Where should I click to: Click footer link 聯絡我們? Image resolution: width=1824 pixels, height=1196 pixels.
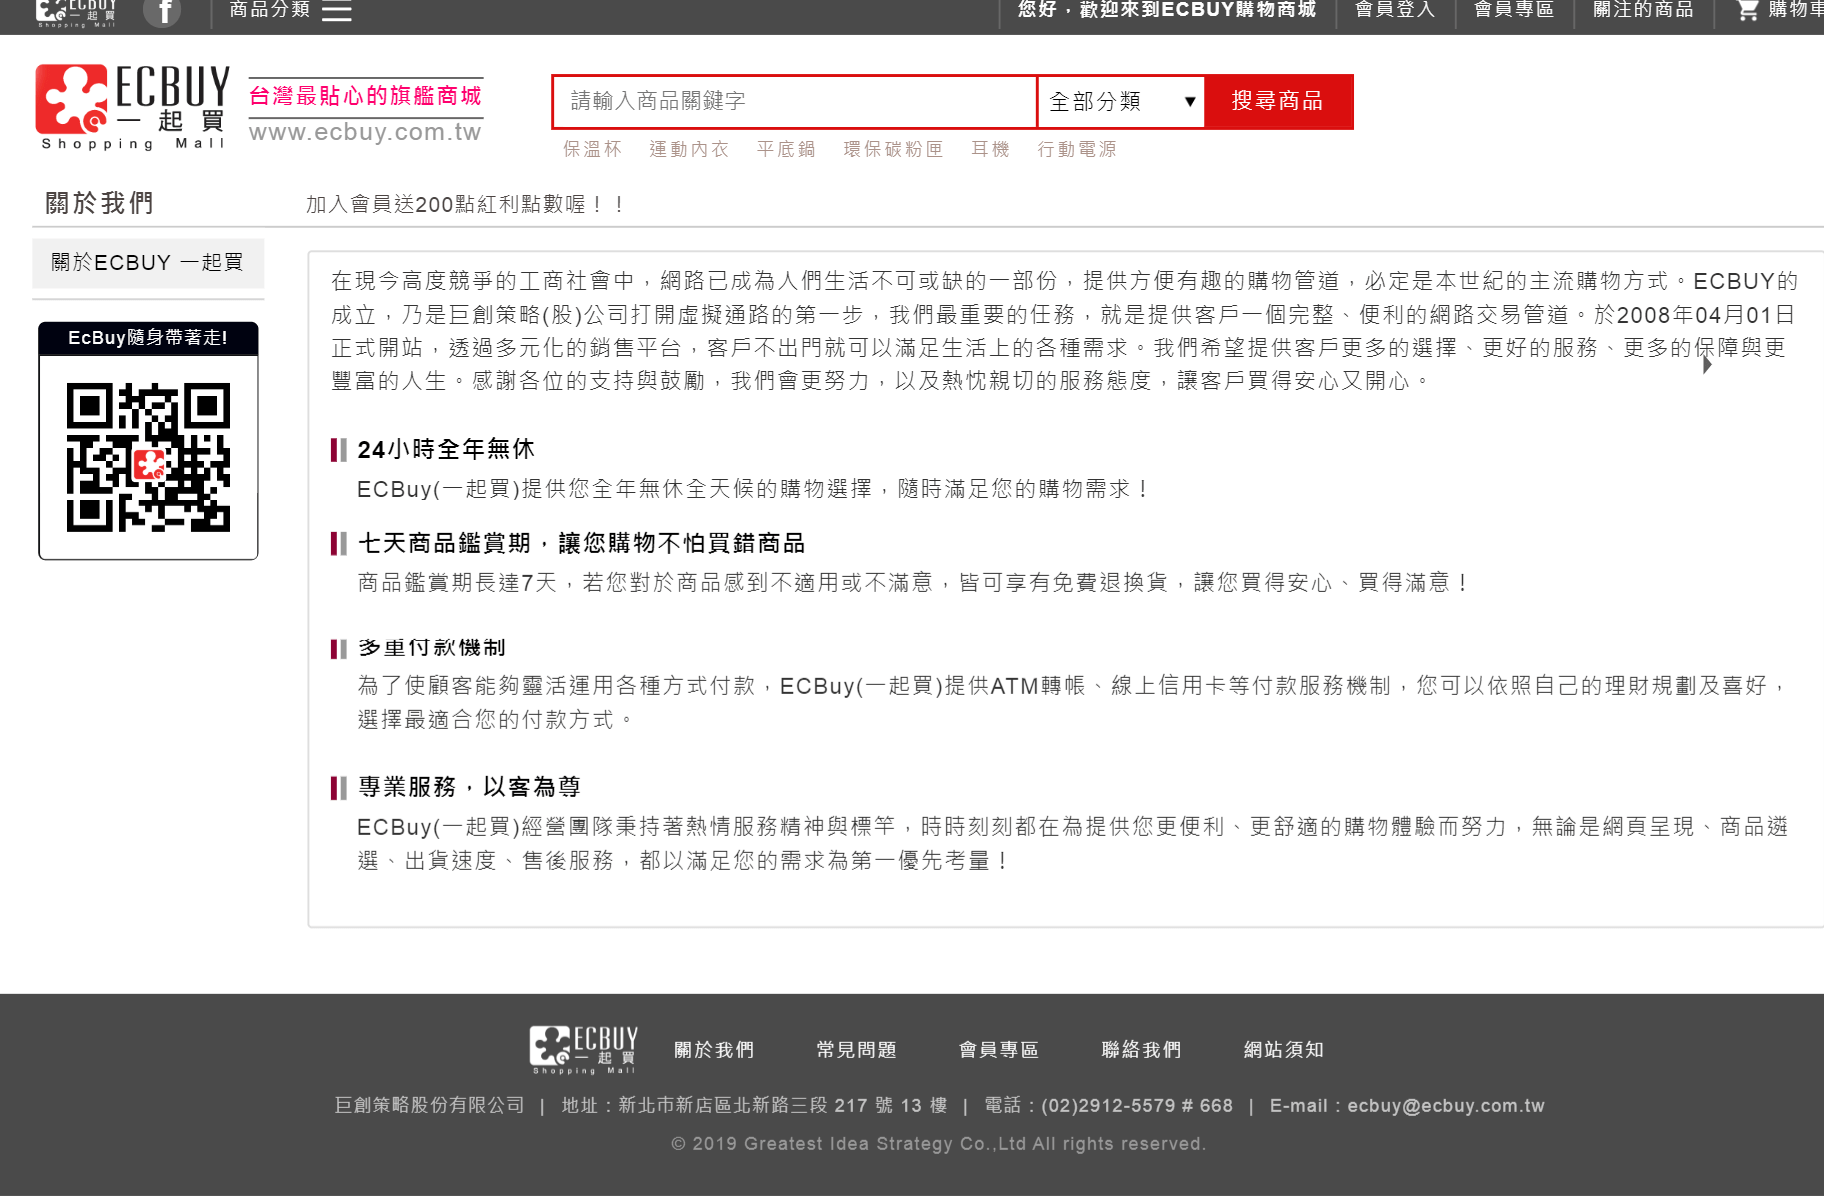(1141, 1050)
